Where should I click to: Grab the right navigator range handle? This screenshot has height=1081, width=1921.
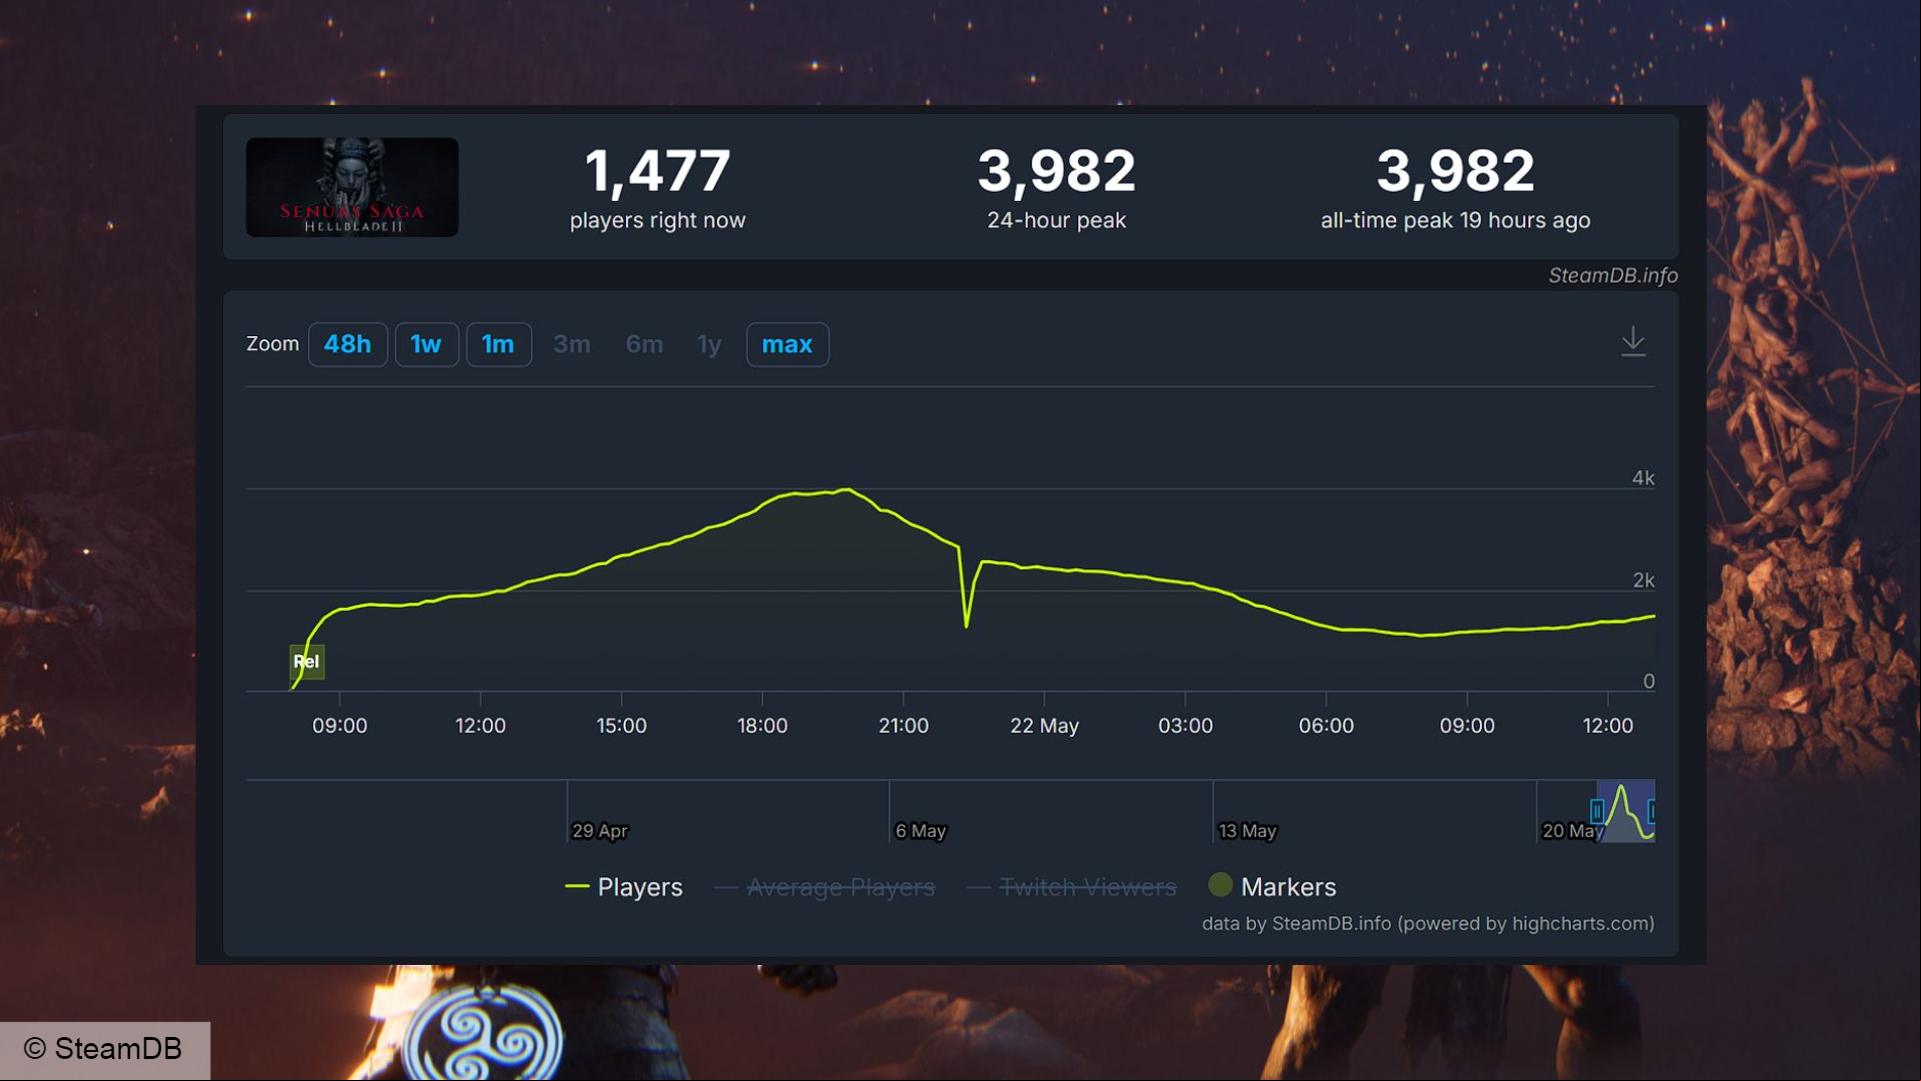pyautogui.click(x=1652, y=811)
